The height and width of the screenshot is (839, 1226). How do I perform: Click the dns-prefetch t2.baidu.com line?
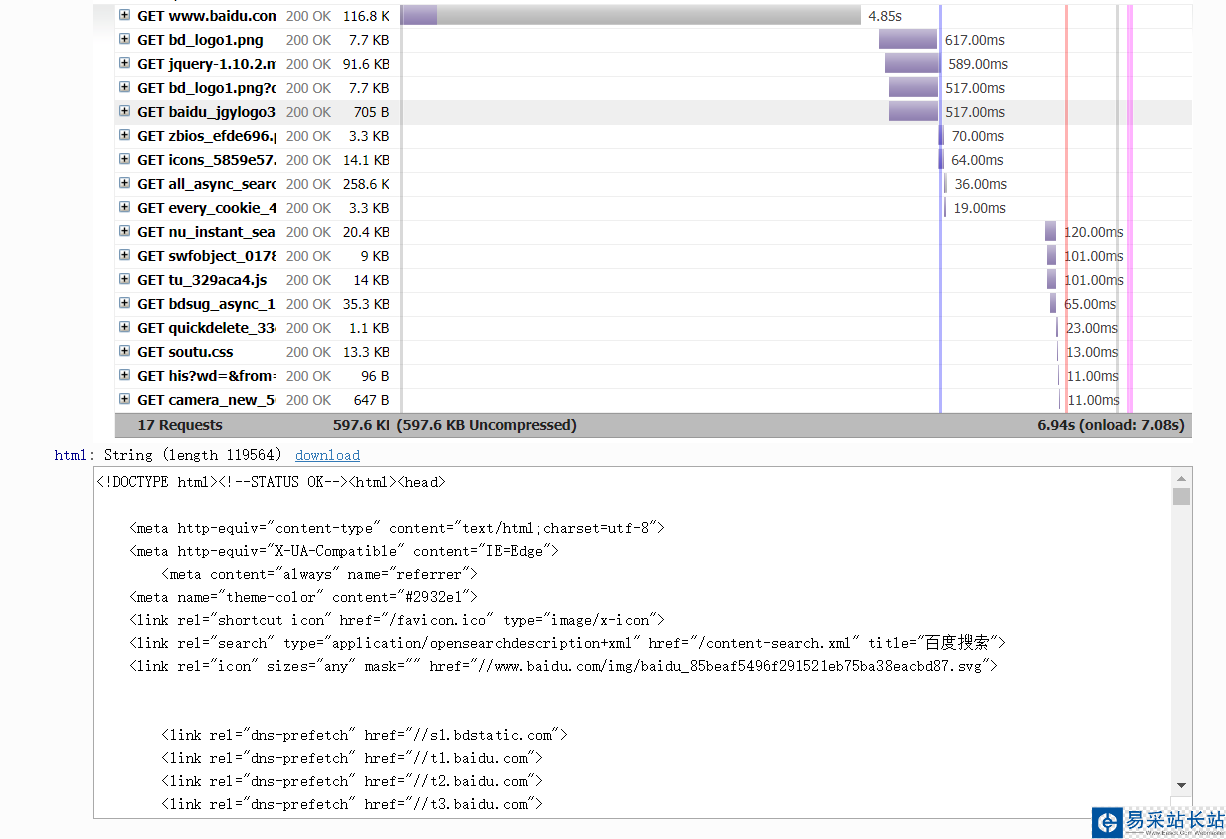(x=352, y=781)
